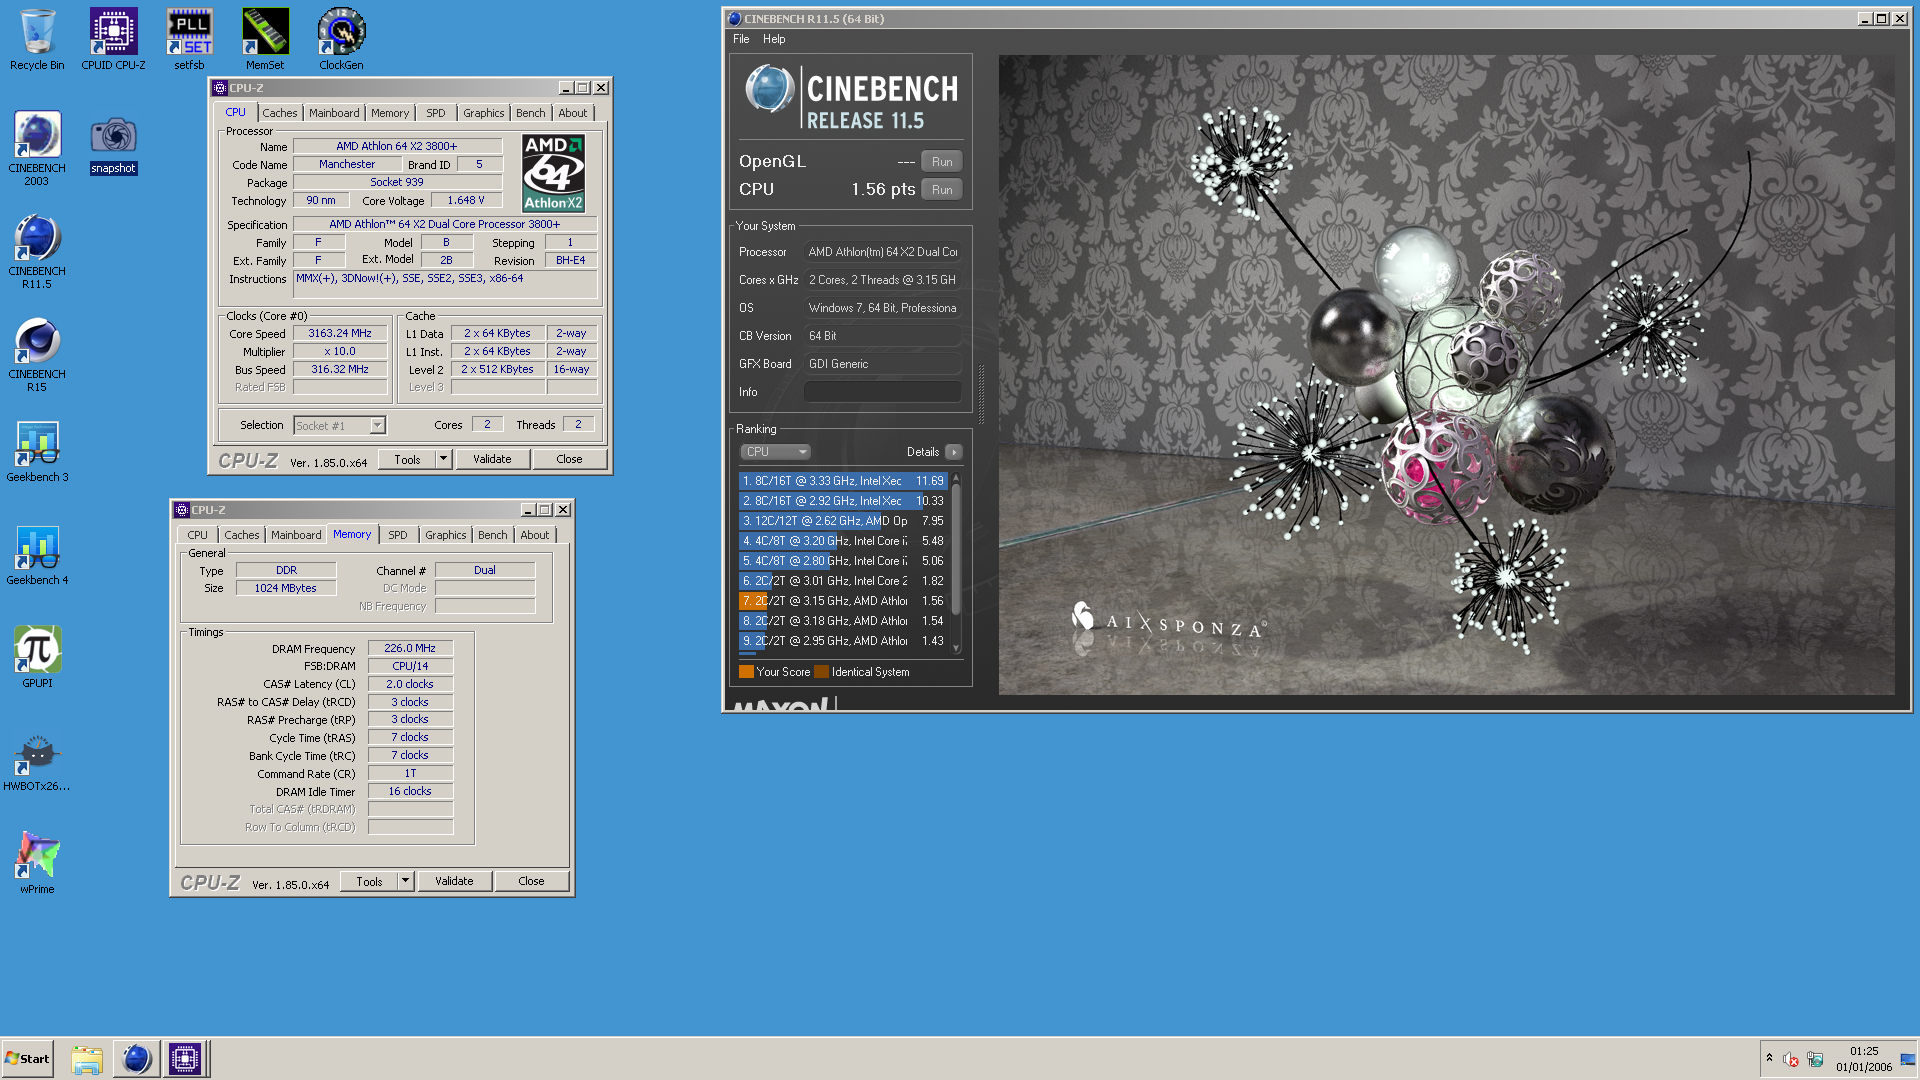Click the network tray icon
Image resolution: width=1920 pixels, height=1080 pixels.
(1815, 1059)
